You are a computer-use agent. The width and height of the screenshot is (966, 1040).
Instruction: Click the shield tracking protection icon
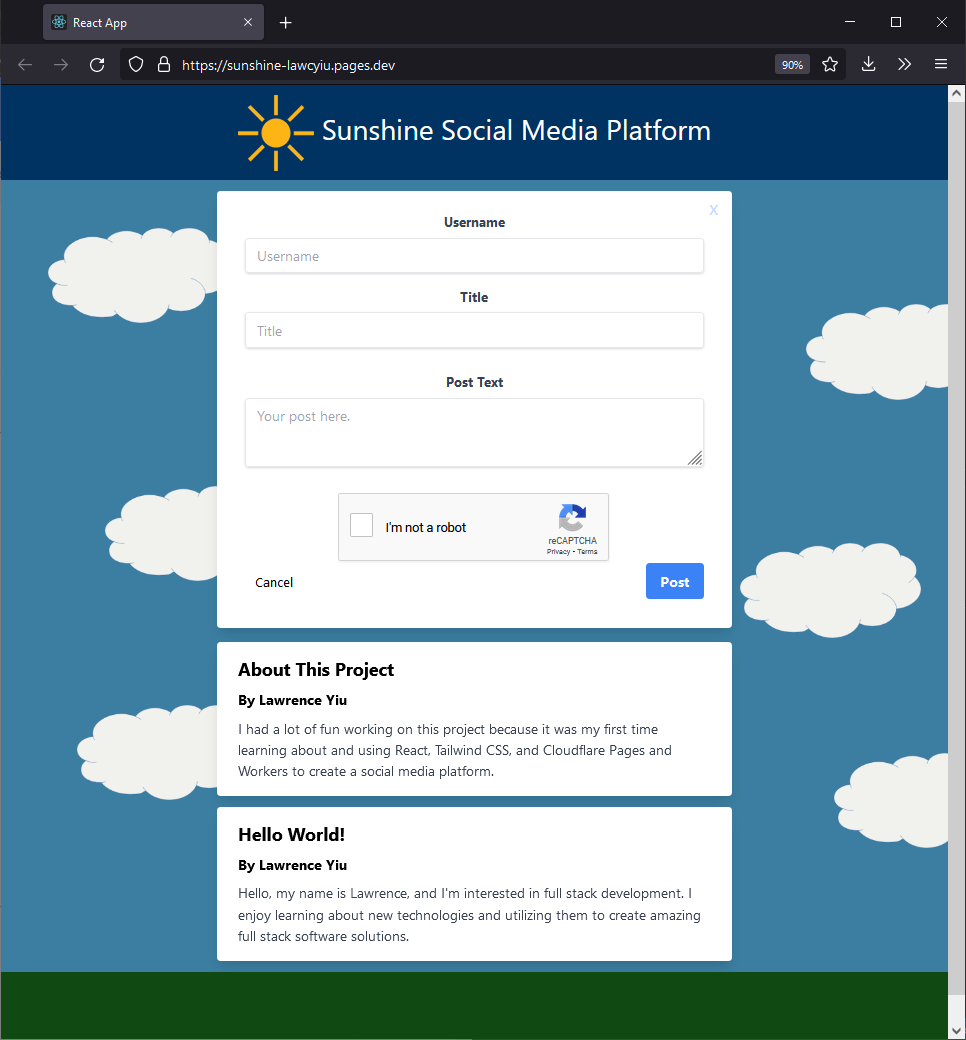[x=135, y=63]
